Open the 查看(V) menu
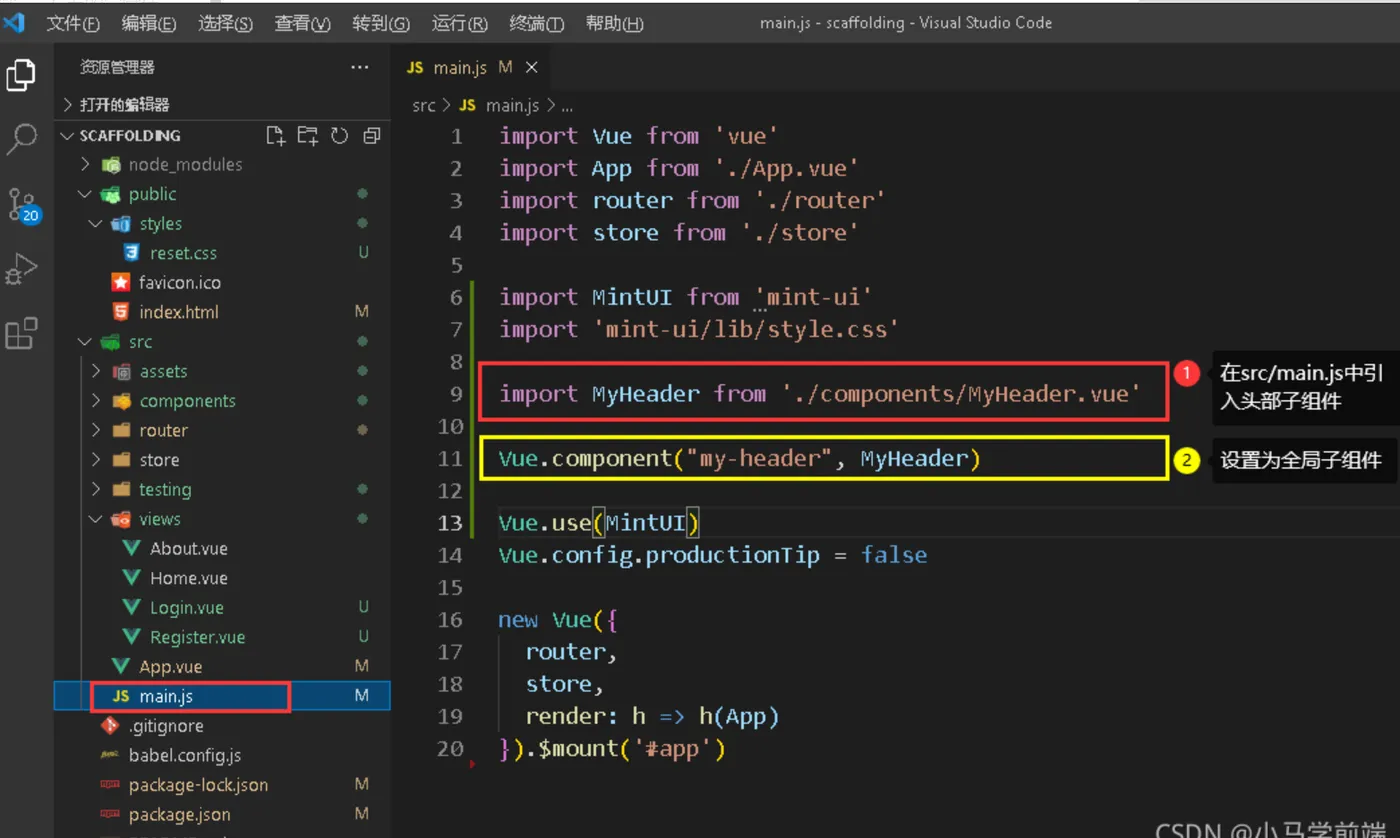Image resolution: width=1400 pixels, height=838 pixels. 302,23
